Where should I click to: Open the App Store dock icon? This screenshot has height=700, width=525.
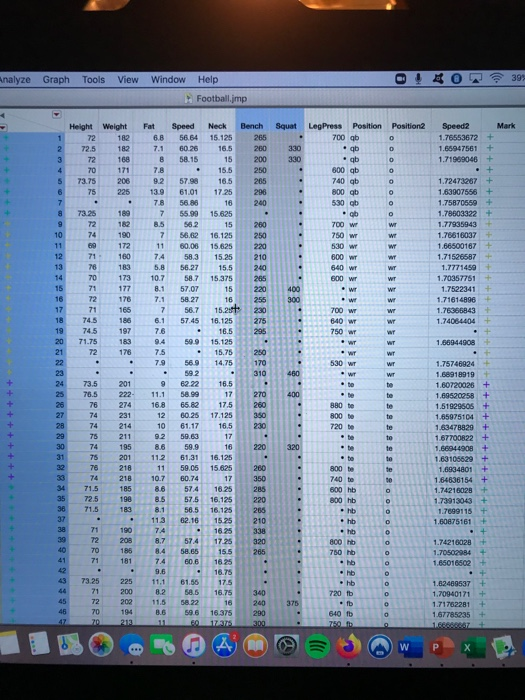click(225, 646)
